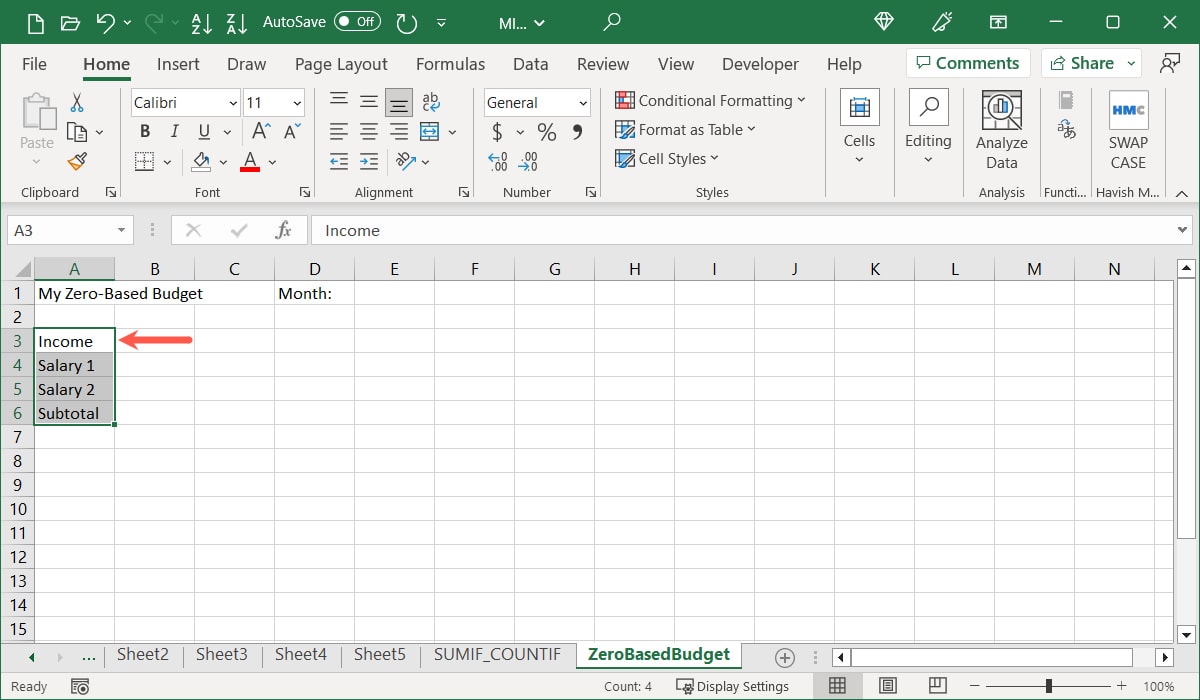This screenshot has width=1200, height=700.
Task: Expand the Calibri font name dropdown
Action: click(x=232, y=102)
